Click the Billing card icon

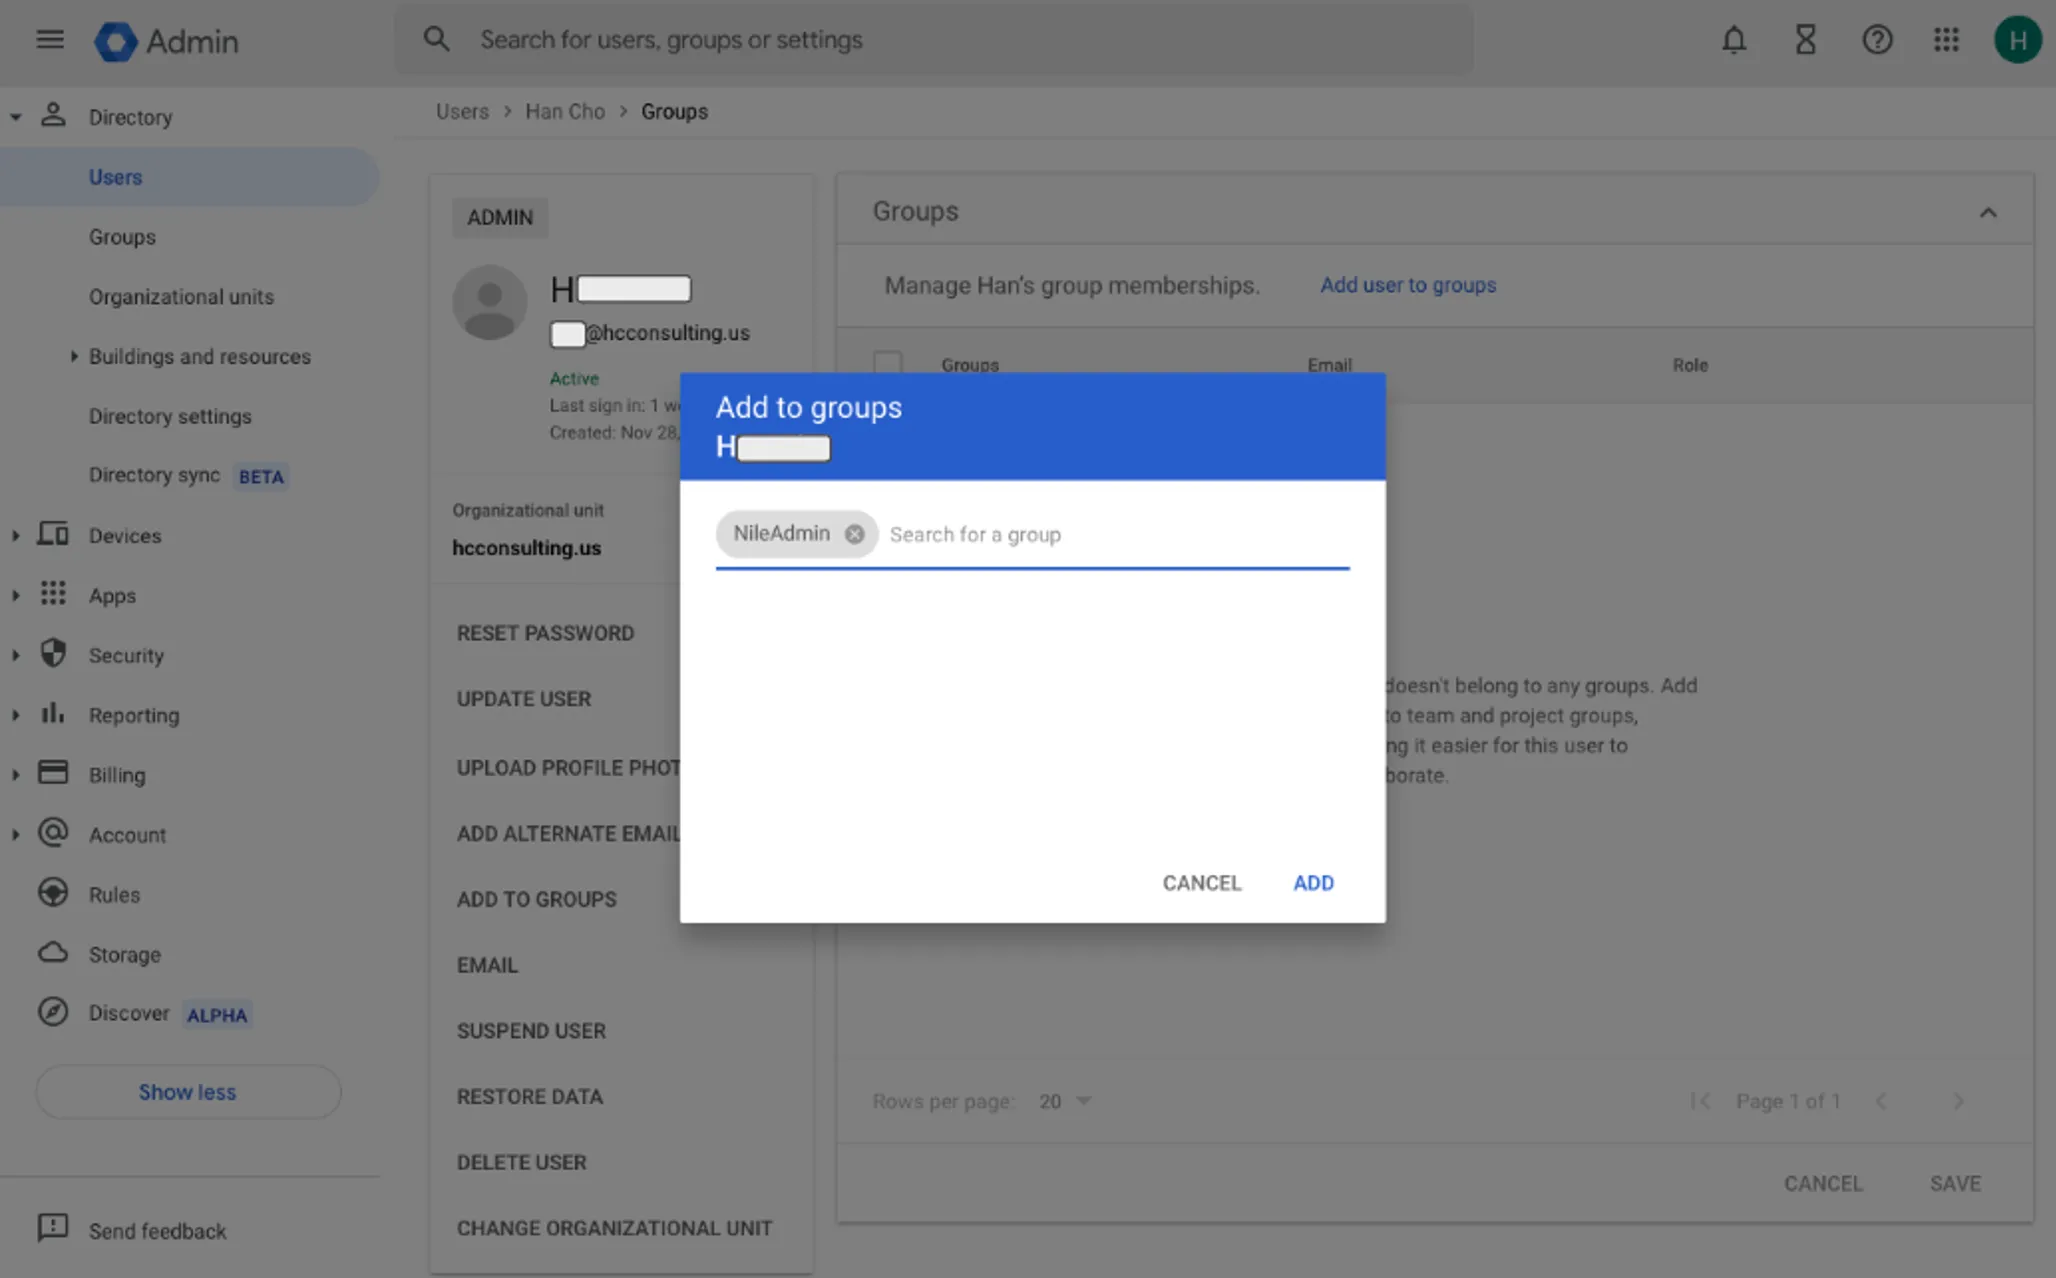click(53, 773)
